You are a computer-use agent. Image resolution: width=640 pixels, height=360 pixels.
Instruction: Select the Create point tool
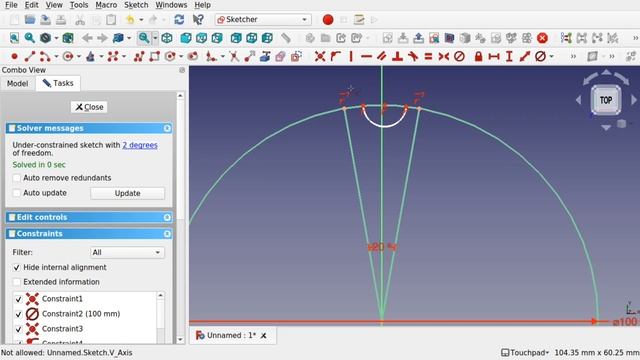(14, 56)
